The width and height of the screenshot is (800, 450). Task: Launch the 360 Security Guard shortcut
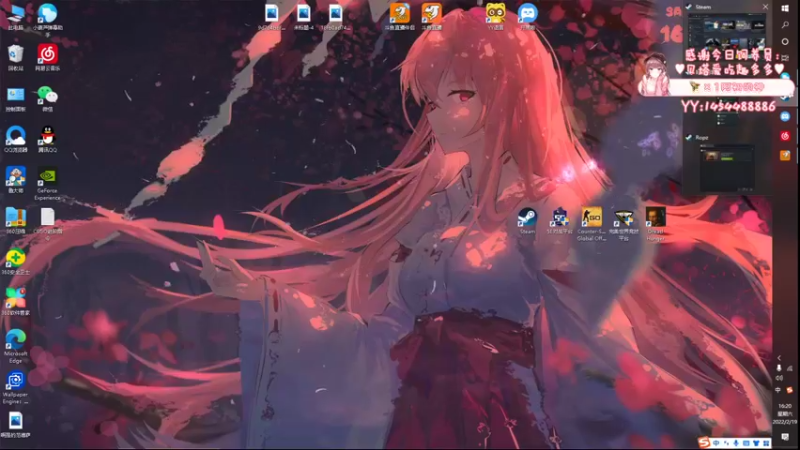(16, 262)
